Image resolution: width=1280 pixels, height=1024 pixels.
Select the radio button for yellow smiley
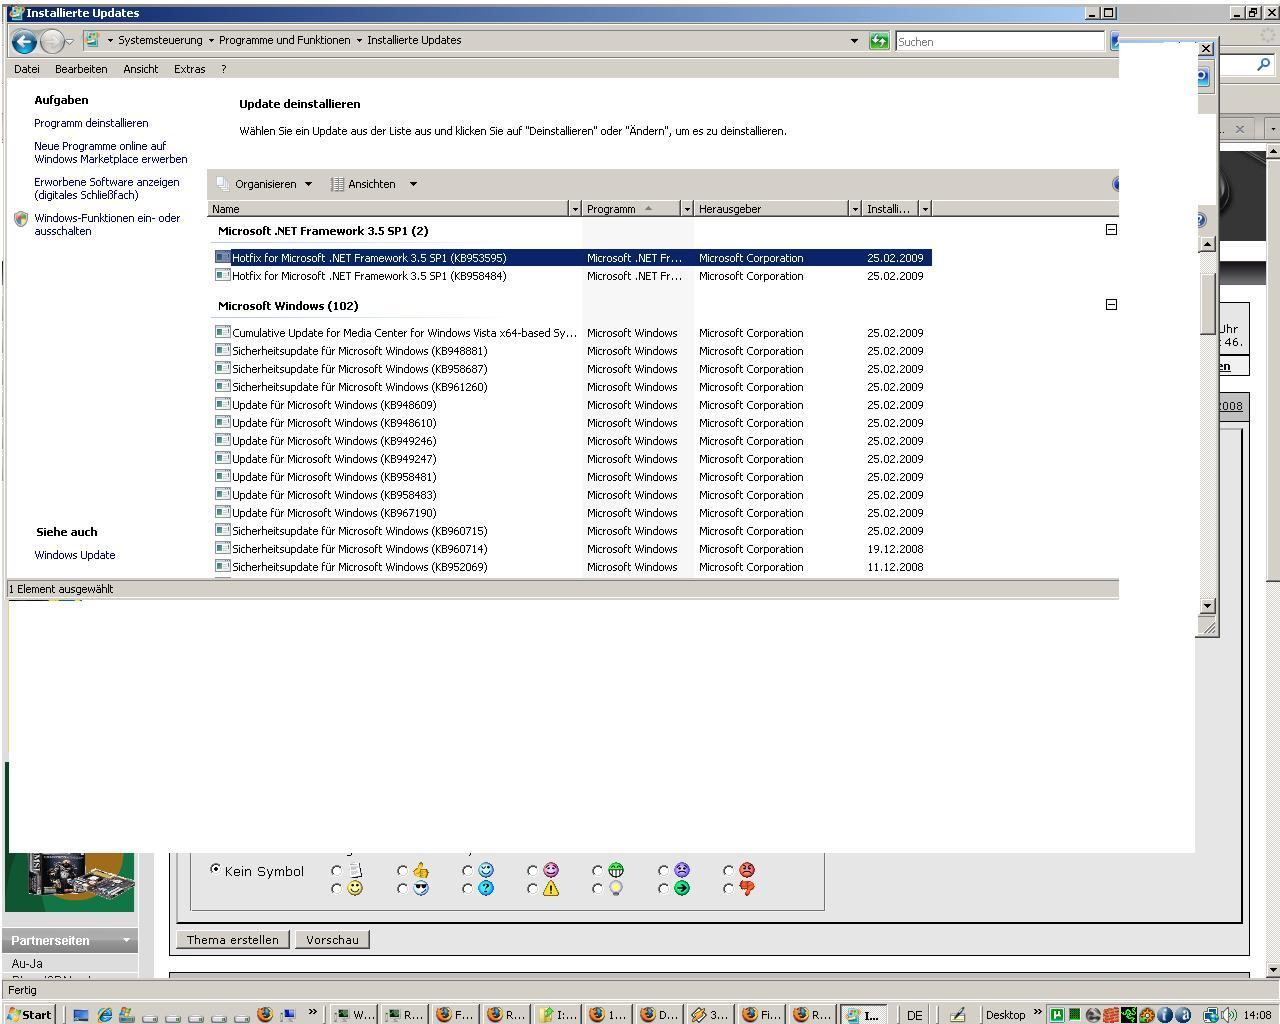point(336,888)
